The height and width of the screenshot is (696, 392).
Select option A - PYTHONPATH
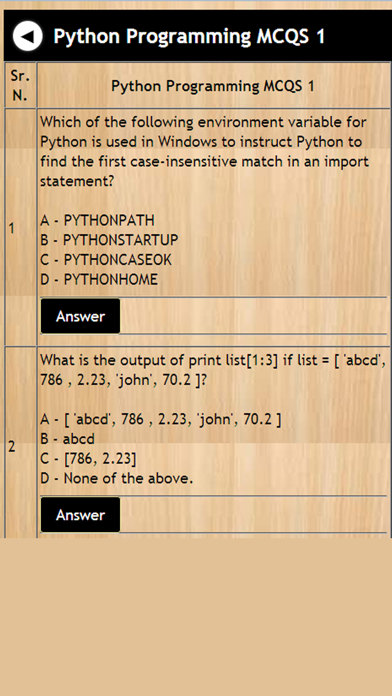coord(97,220)
